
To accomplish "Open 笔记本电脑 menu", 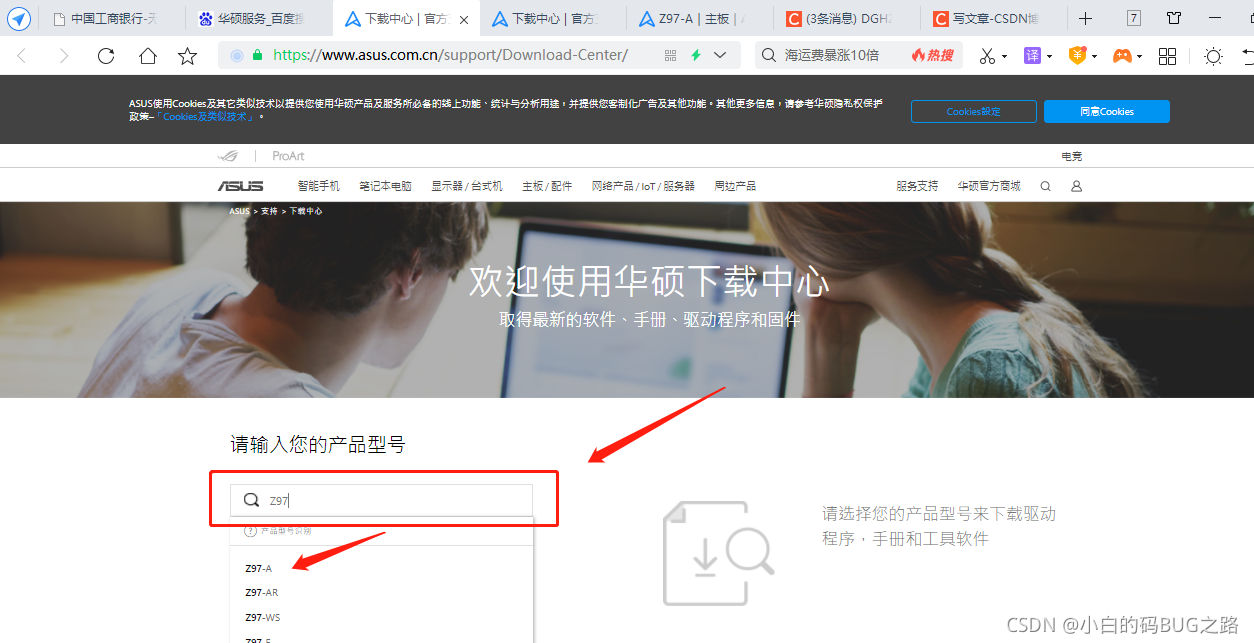I will point(386,186).
